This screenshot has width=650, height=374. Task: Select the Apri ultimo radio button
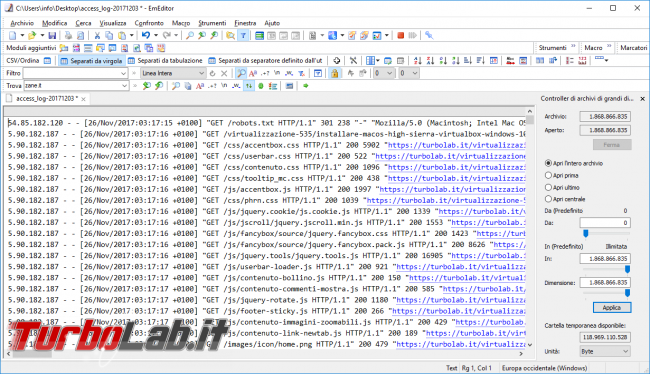pos(548,187)
